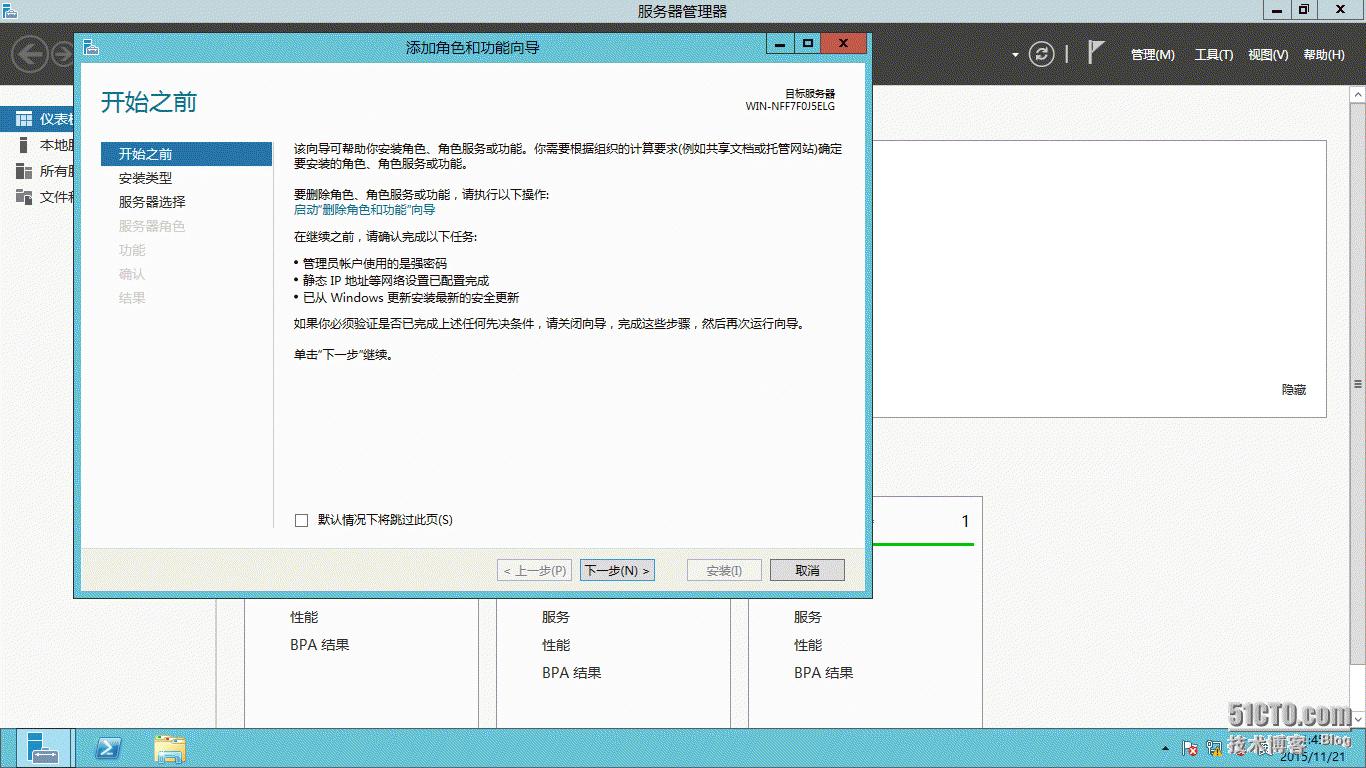Screen dimensions: 1366x768
Task: Open the 启动删除角色和功能向导 link
Action: [364, 210]
